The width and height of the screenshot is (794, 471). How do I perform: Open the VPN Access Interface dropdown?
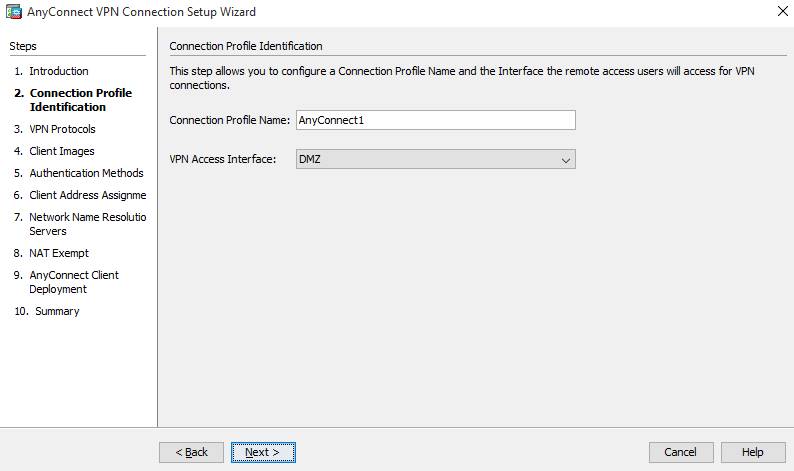pos(435,159)
